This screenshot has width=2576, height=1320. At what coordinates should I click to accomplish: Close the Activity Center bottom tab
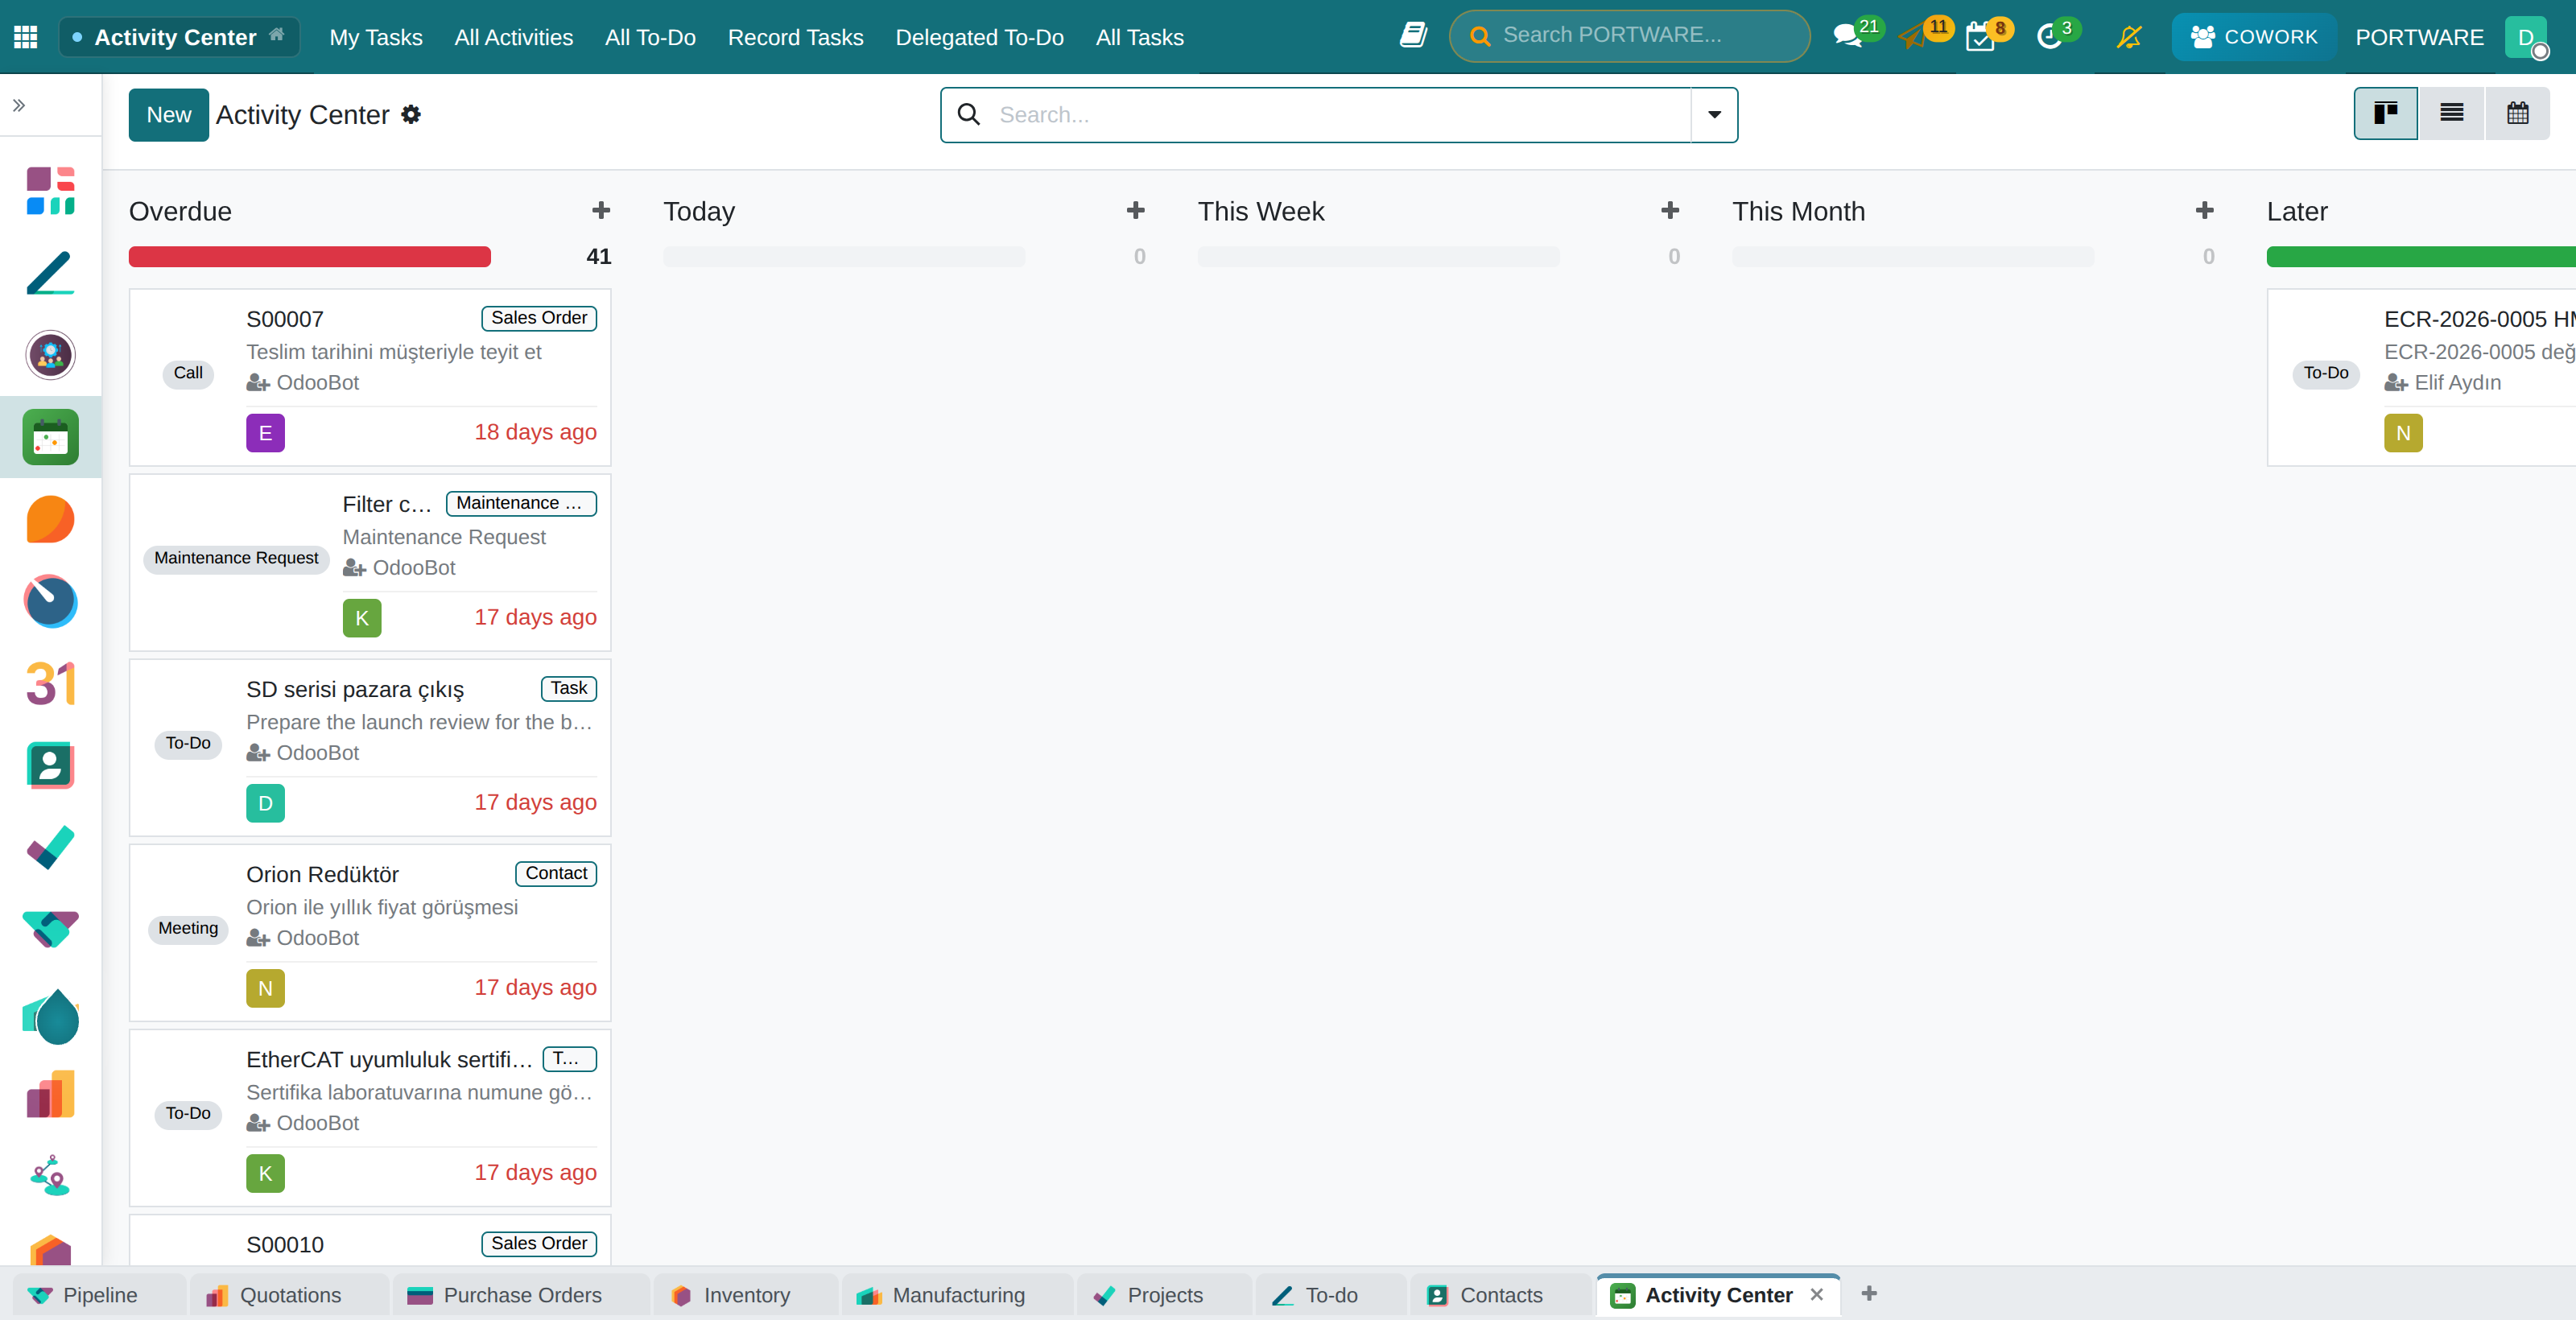click(1817, 1294)
